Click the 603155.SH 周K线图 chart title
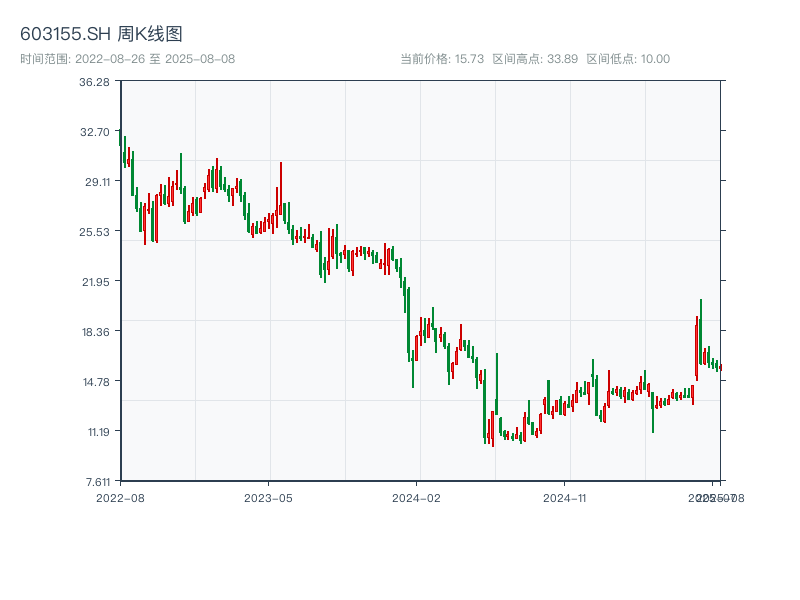Screen dimensions: 800x600 coord(101,35)
